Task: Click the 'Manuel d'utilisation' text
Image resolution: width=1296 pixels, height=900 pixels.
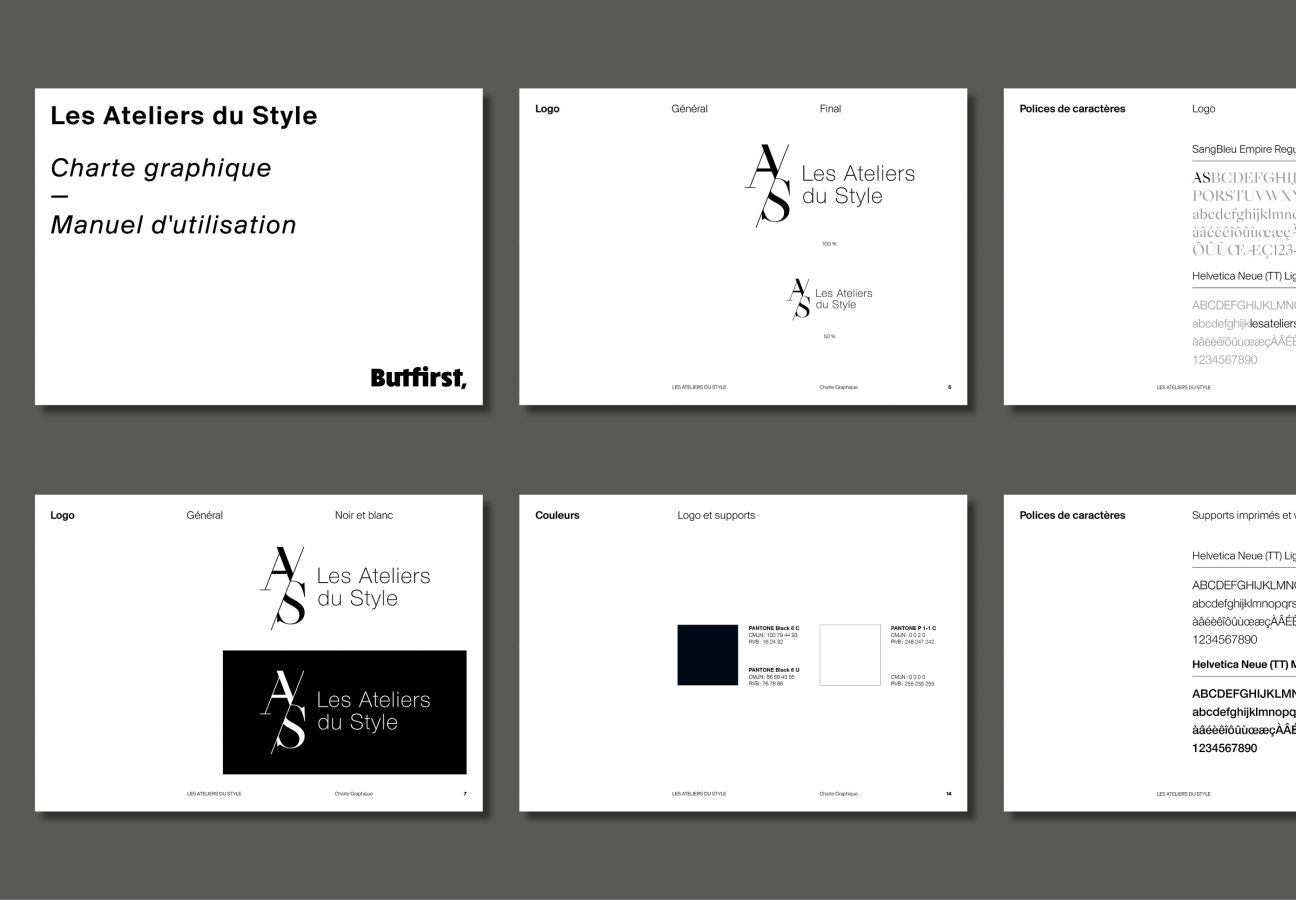Action: 173,225
